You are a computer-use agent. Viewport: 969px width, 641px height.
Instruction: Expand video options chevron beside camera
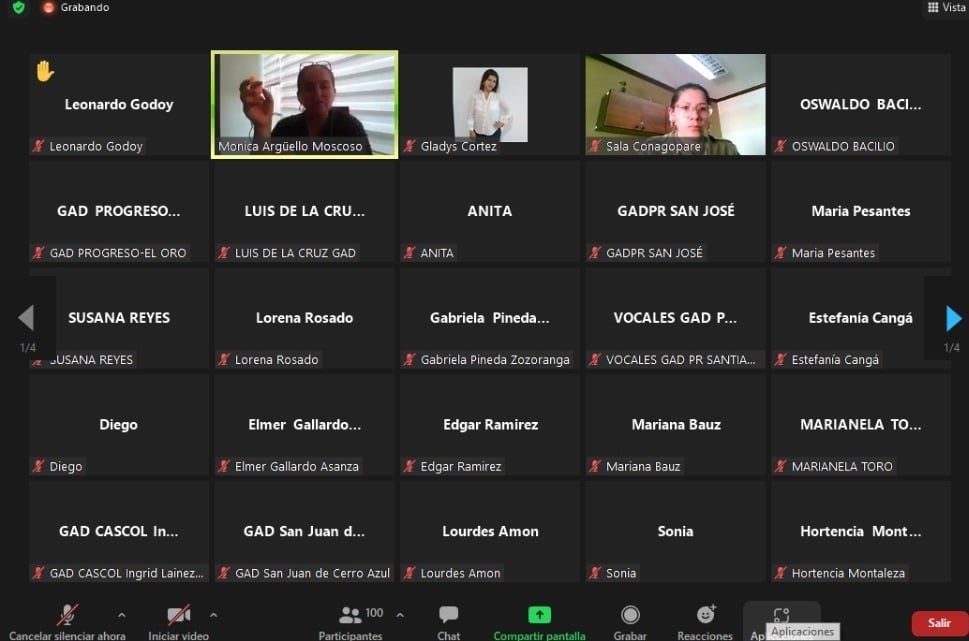click(x=213, y=615)
